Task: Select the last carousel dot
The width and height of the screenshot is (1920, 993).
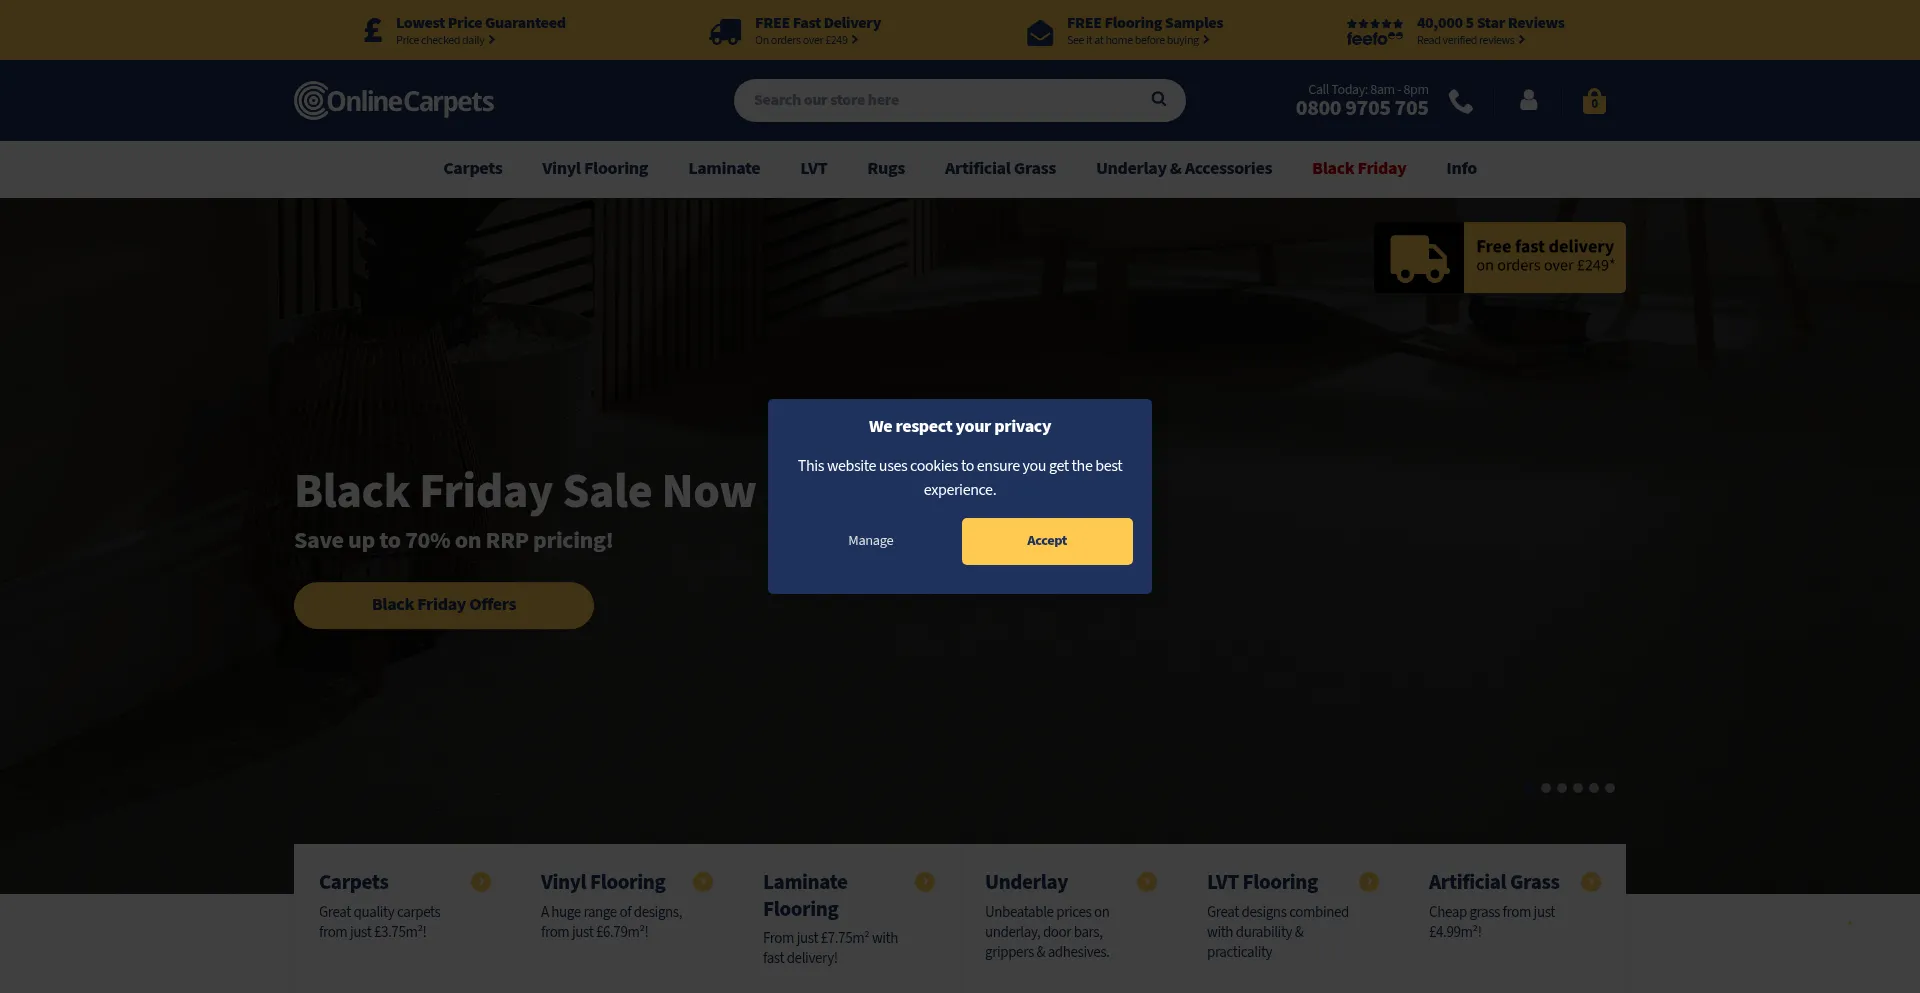Action: [1610, 788]
